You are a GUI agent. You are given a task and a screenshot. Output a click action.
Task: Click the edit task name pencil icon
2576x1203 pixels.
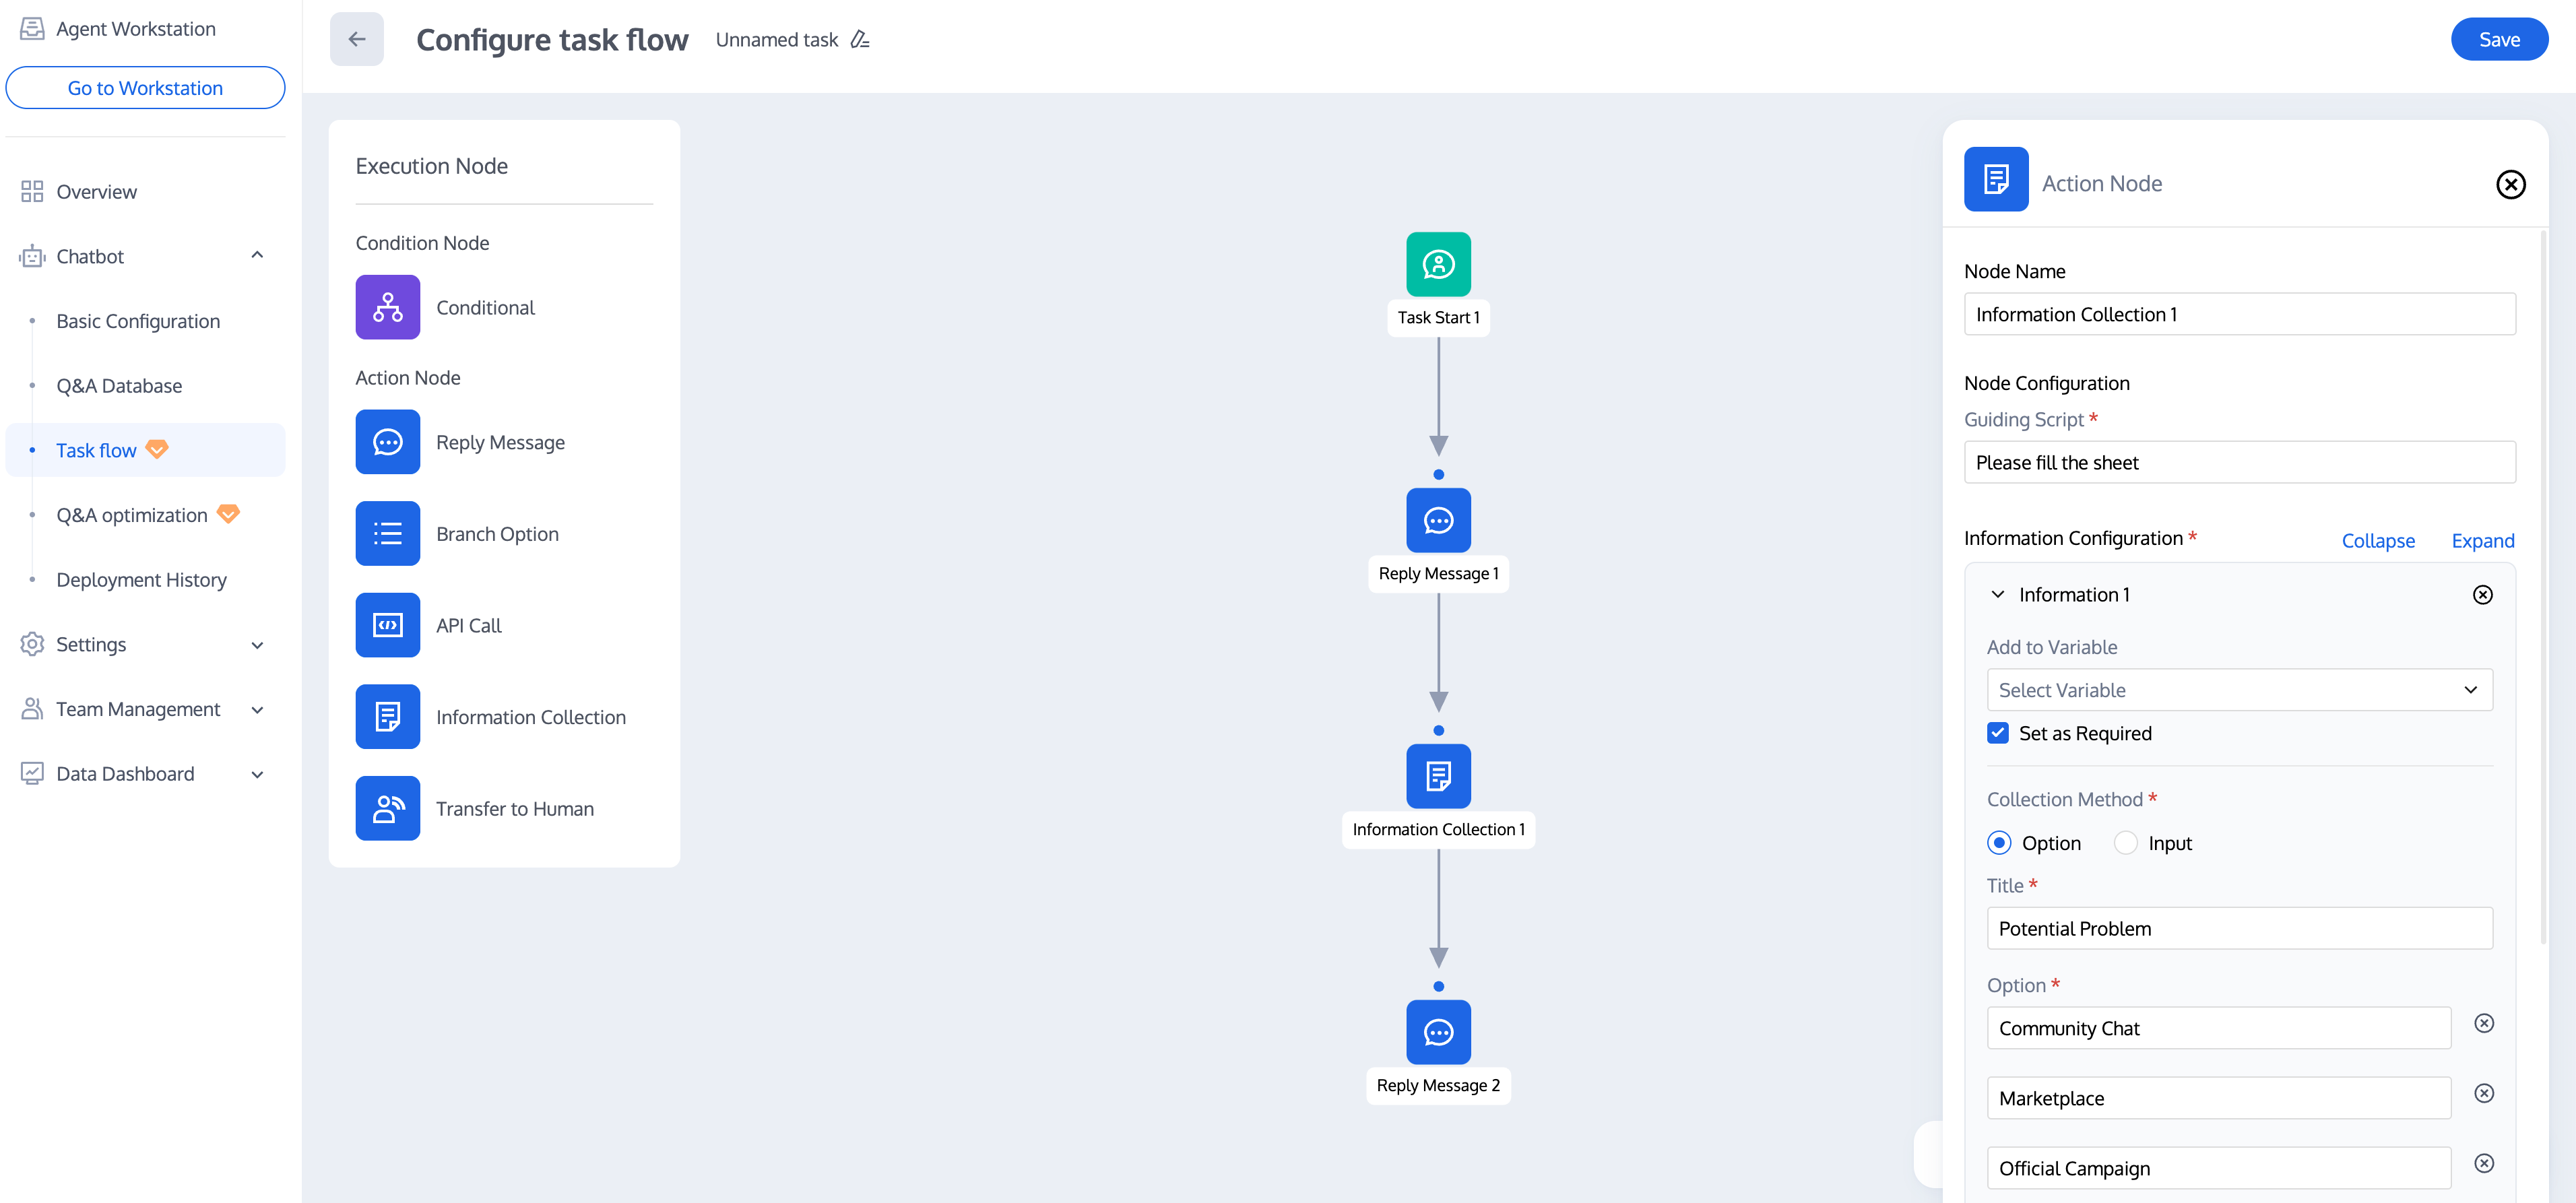[x=859, y=40]
